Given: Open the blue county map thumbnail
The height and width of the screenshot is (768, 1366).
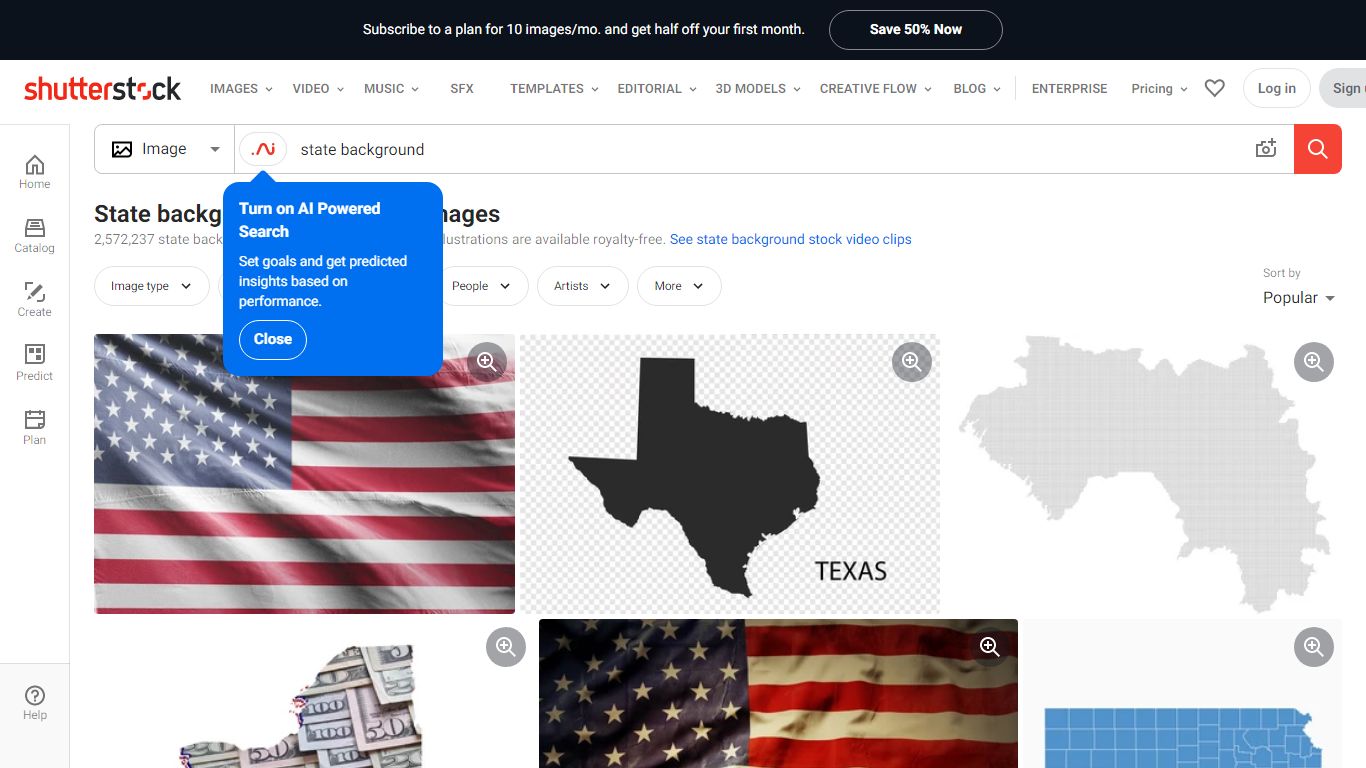Looking at the screenshot, I should (x=1182, y=693).
